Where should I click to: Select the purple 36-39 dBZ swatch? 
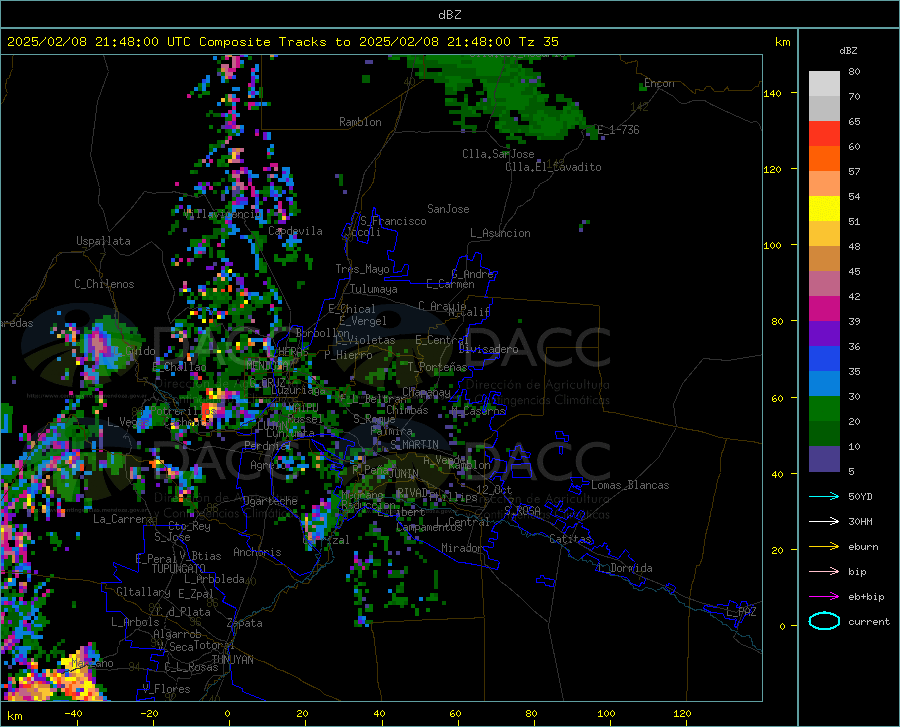[x=824, y=334]
